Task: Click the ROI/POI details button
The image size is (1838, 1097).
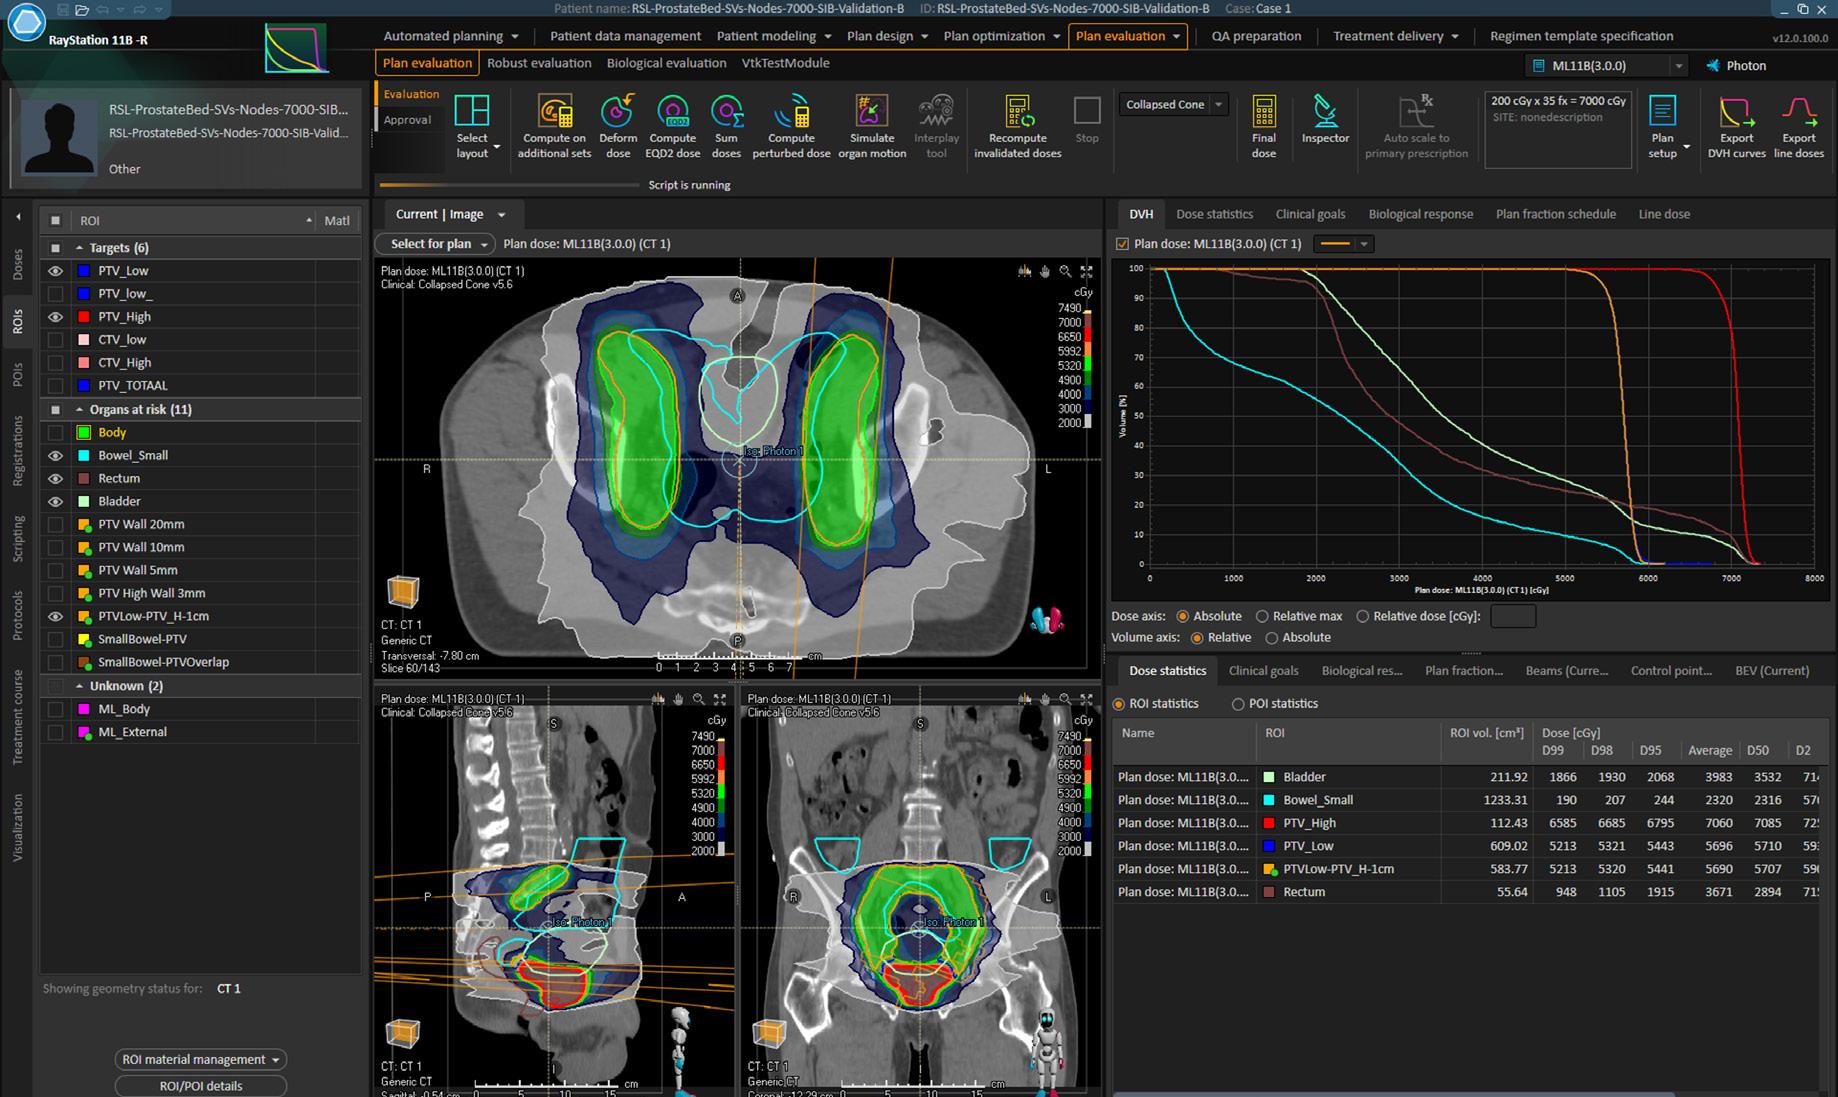Action: tap(201, 1086)
